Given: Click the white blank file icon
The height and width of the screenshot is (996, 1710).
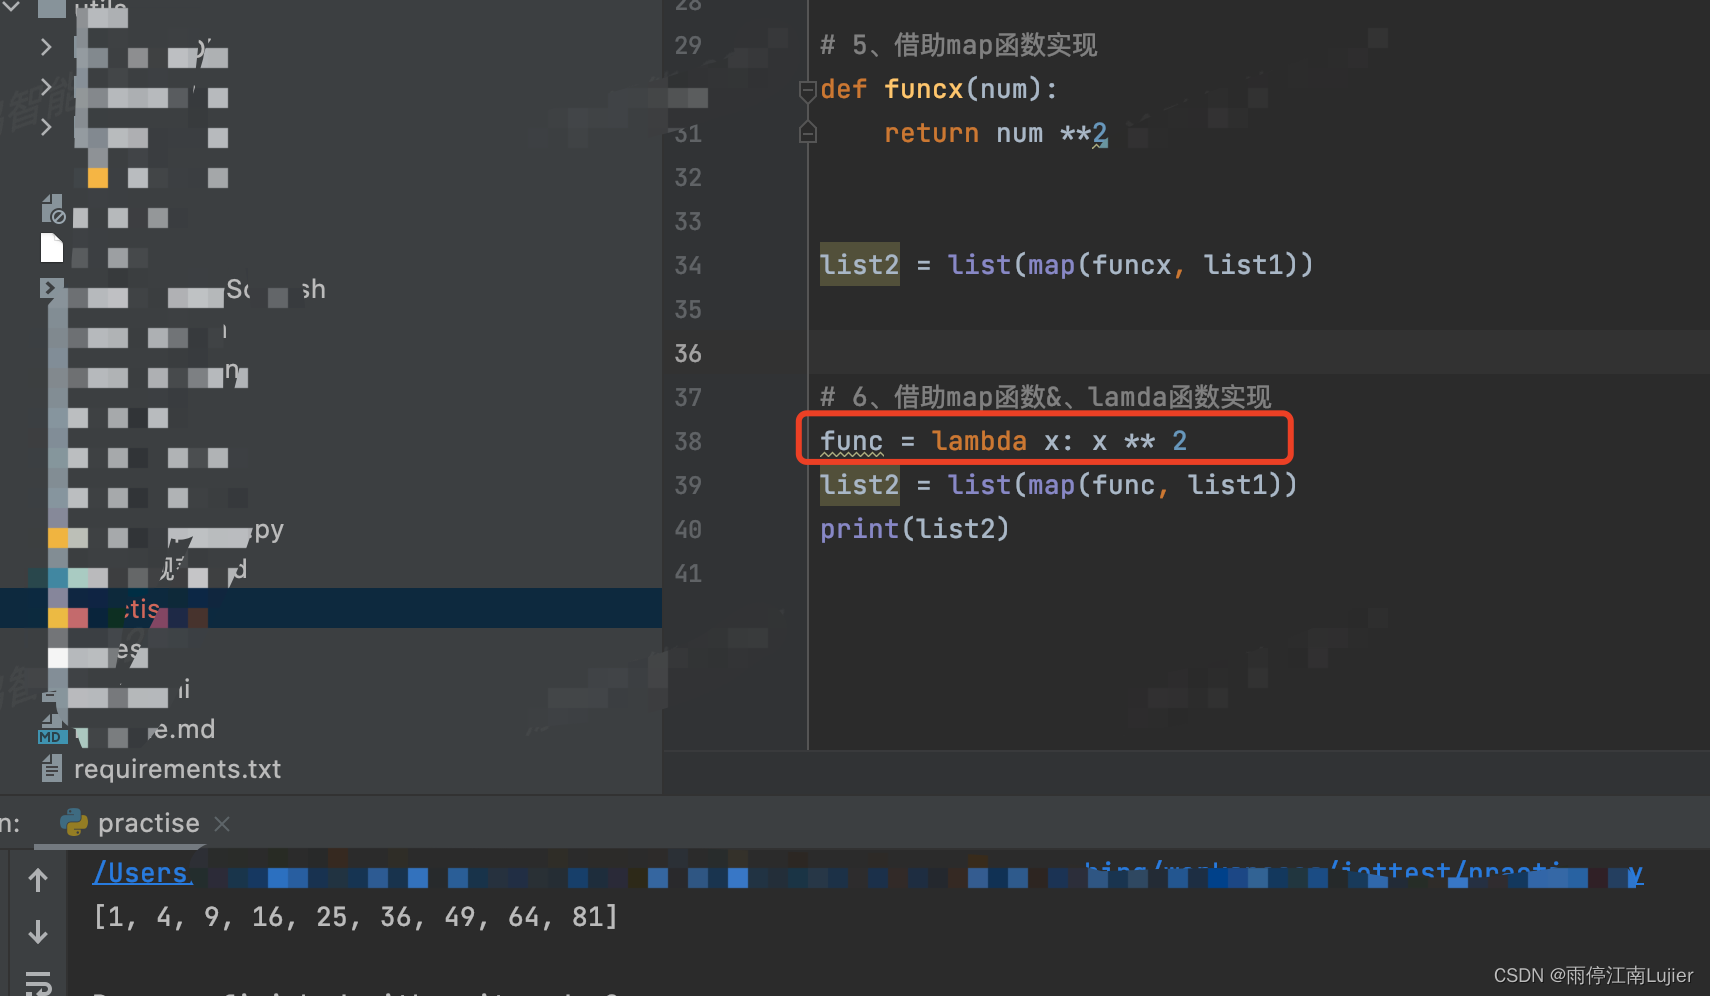Looking at the screenshot, I should pos(52,248).
